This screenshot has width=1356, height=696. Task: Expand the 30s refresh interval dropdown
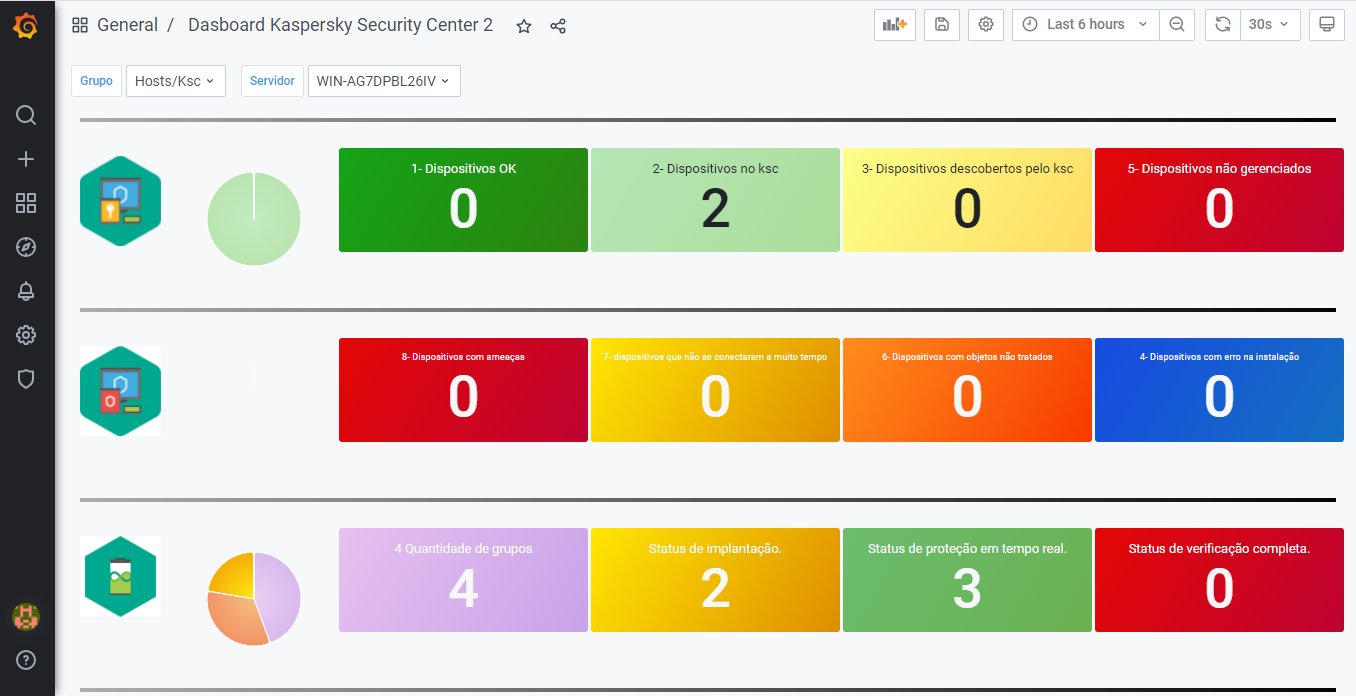coord(1270,24)
